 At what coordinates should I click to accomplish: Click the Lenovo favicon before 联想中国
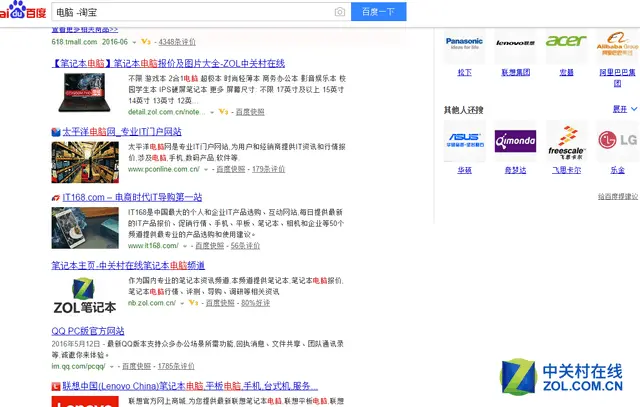(56, 386)
